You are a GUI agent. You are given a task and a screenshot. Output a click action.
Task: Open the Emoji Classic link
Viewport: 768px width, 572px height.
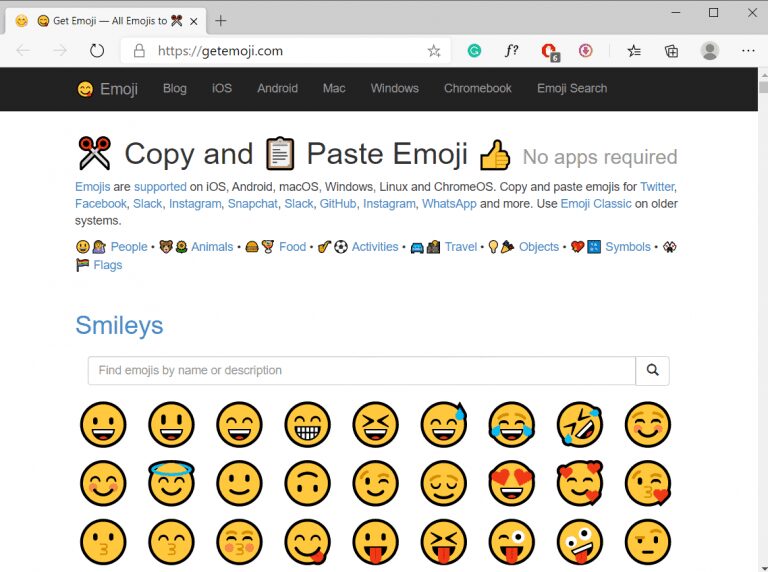click(x=596, y=204)
